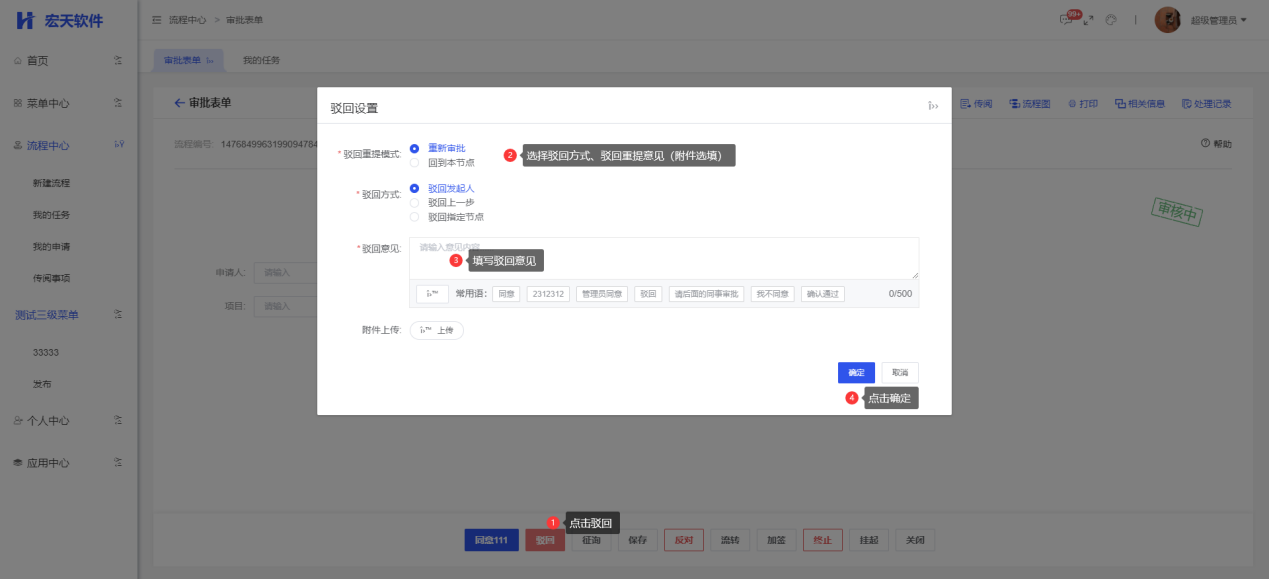The image size is (1269, 579).
Task: Click the 打印 print icon
Action: click(x=1082, y=103)
